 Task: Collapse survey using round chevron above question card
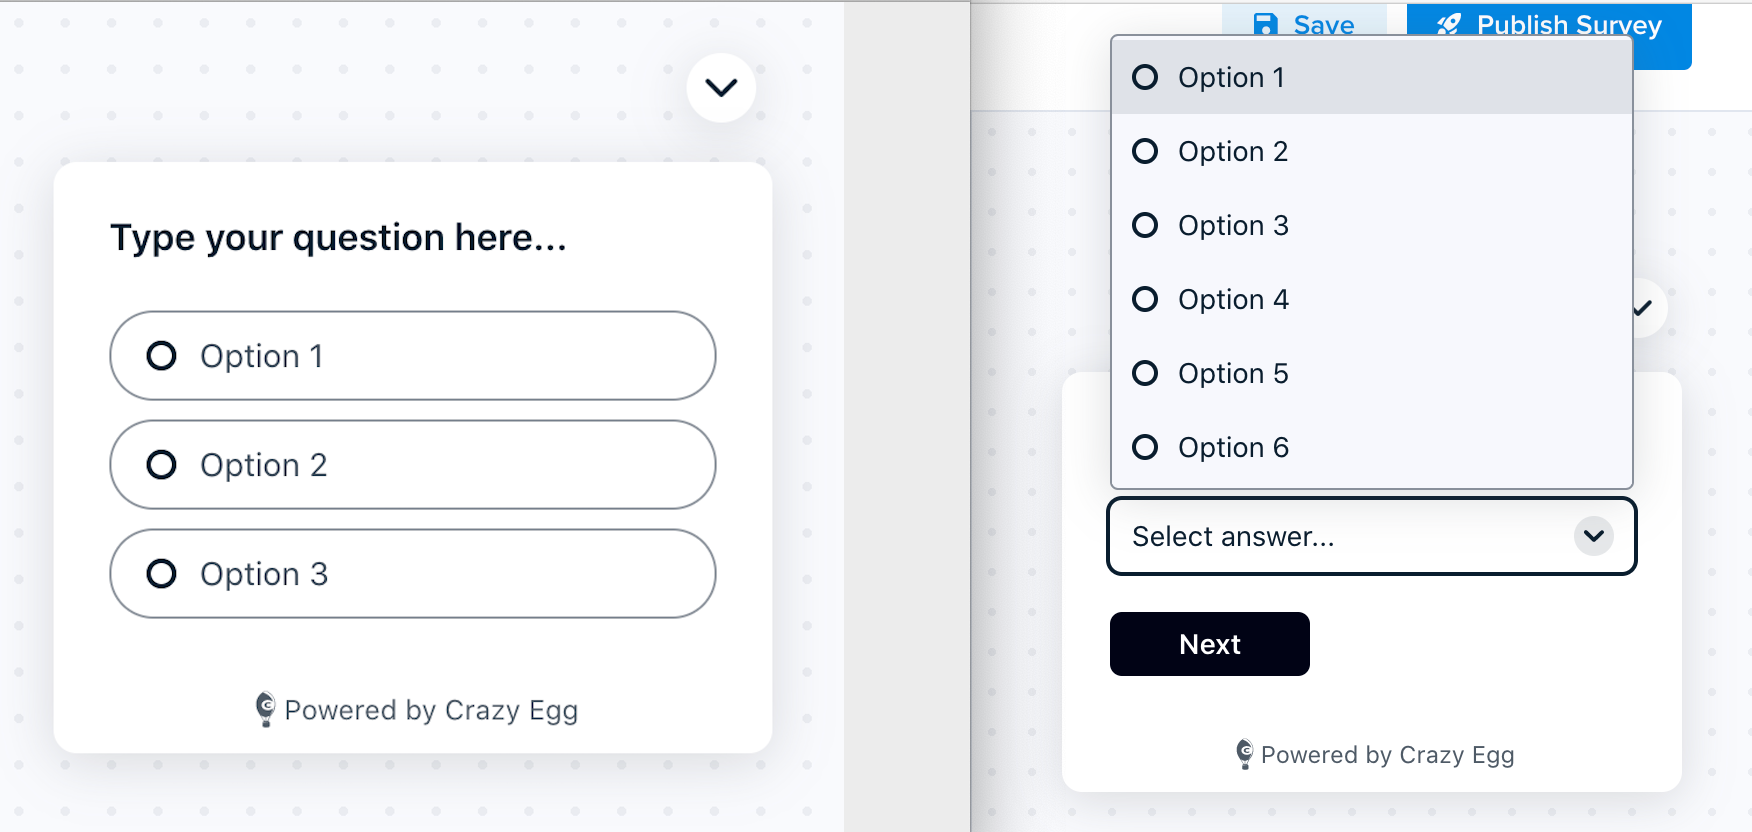pos(721,88)
